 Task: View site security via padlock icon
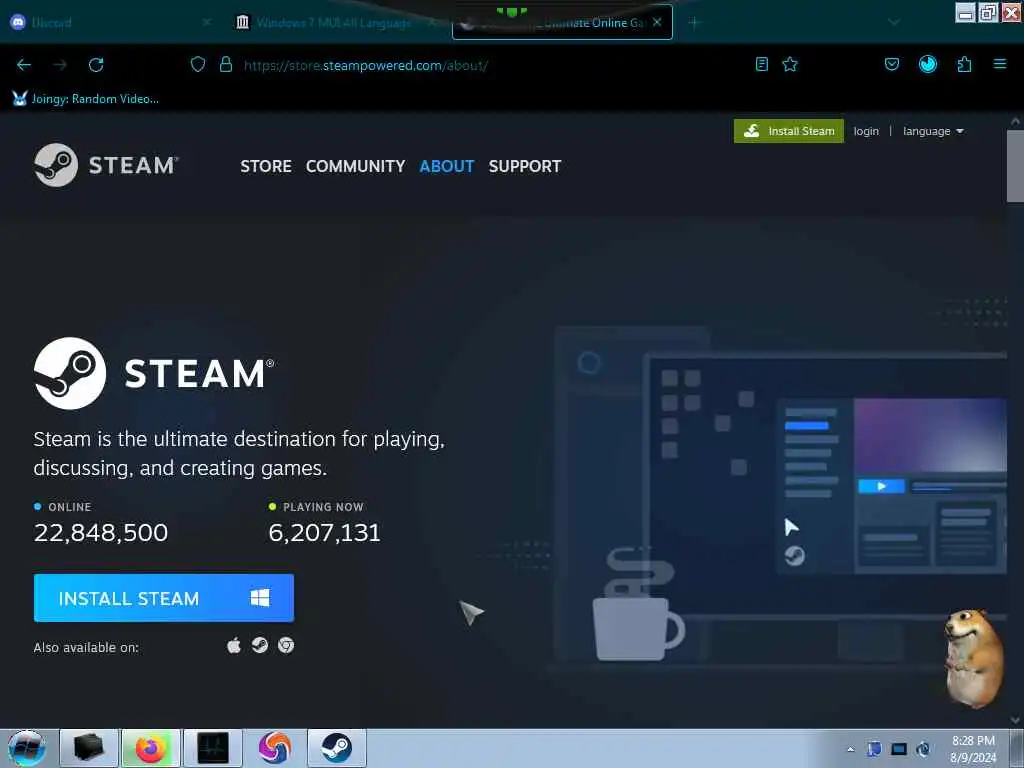point(226,64)
